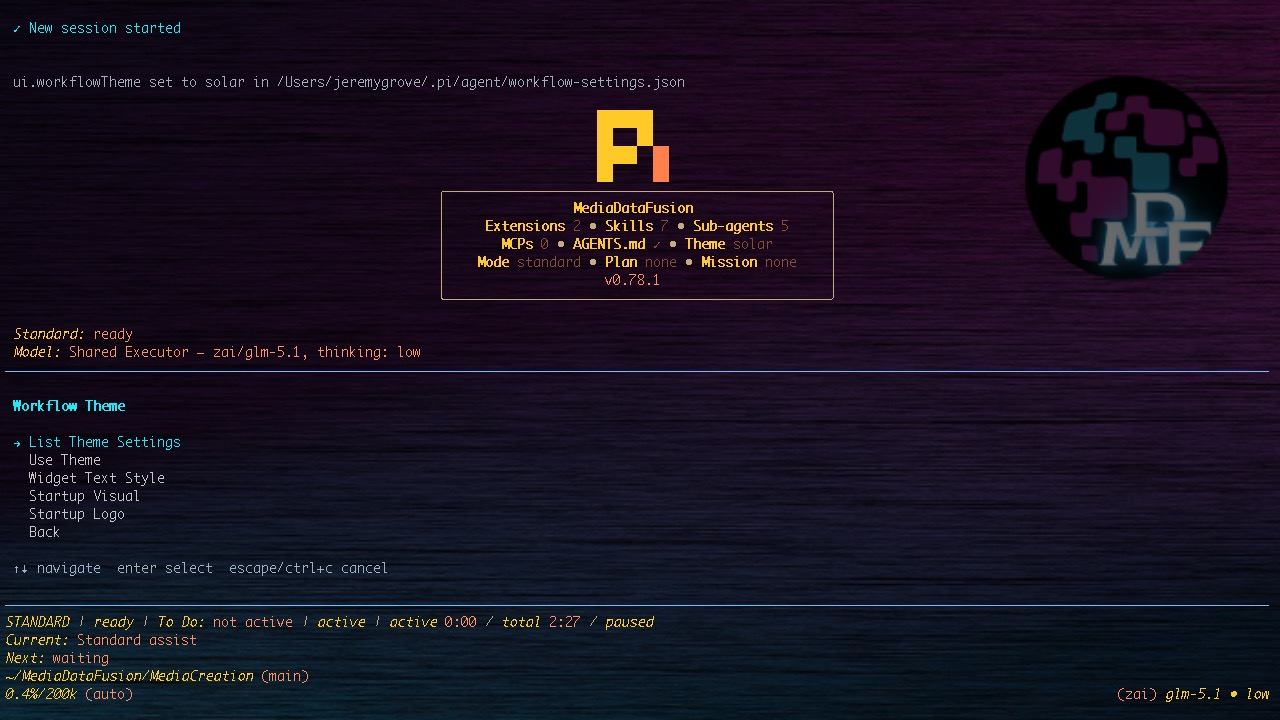
Task: Open the Widget Text Style option
Action: point(97,478)
